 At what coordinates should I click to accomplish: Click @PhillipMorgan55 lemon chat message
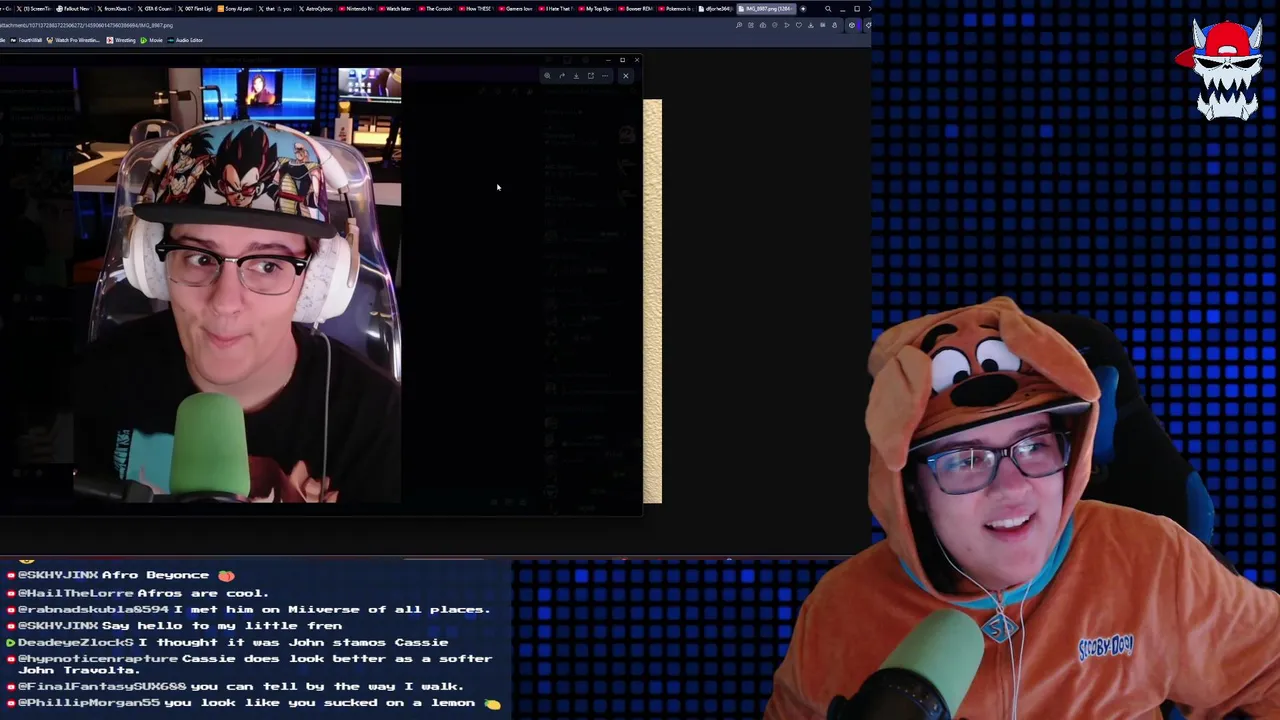coord(254,702)
